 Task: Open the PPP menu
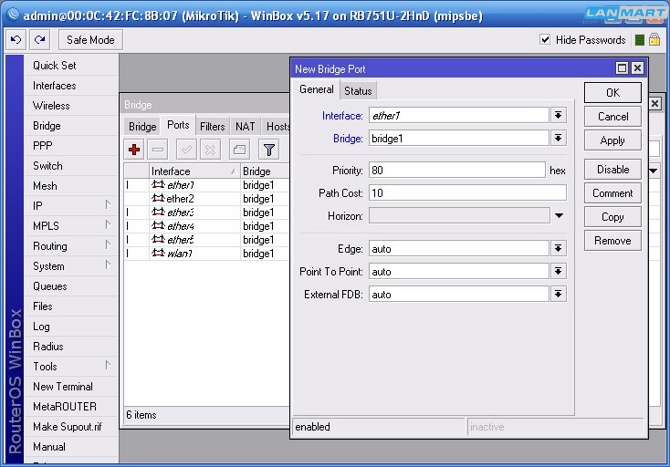[x=71, y=146]
